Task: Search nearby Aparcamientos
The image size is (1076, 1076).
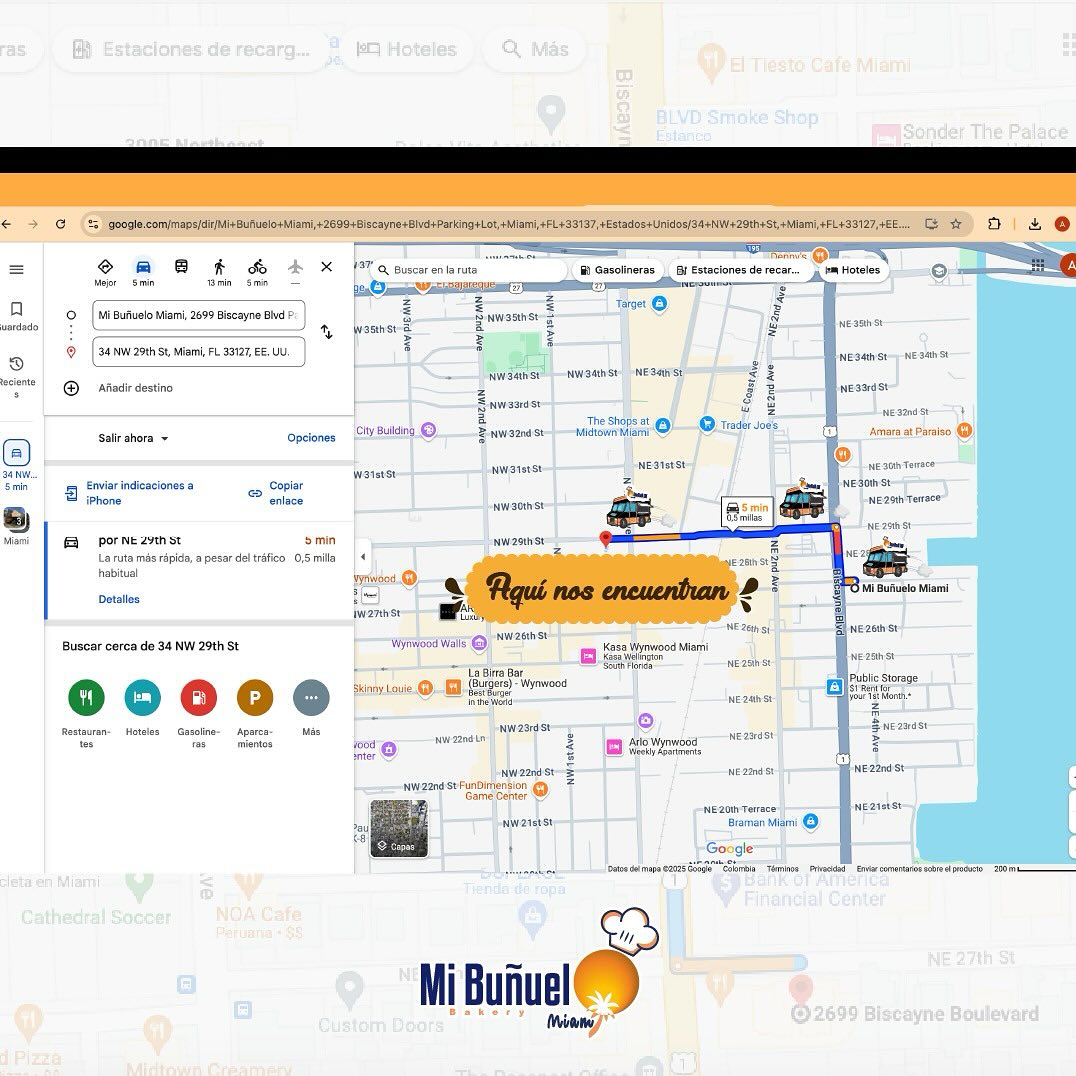Action: 255,713
